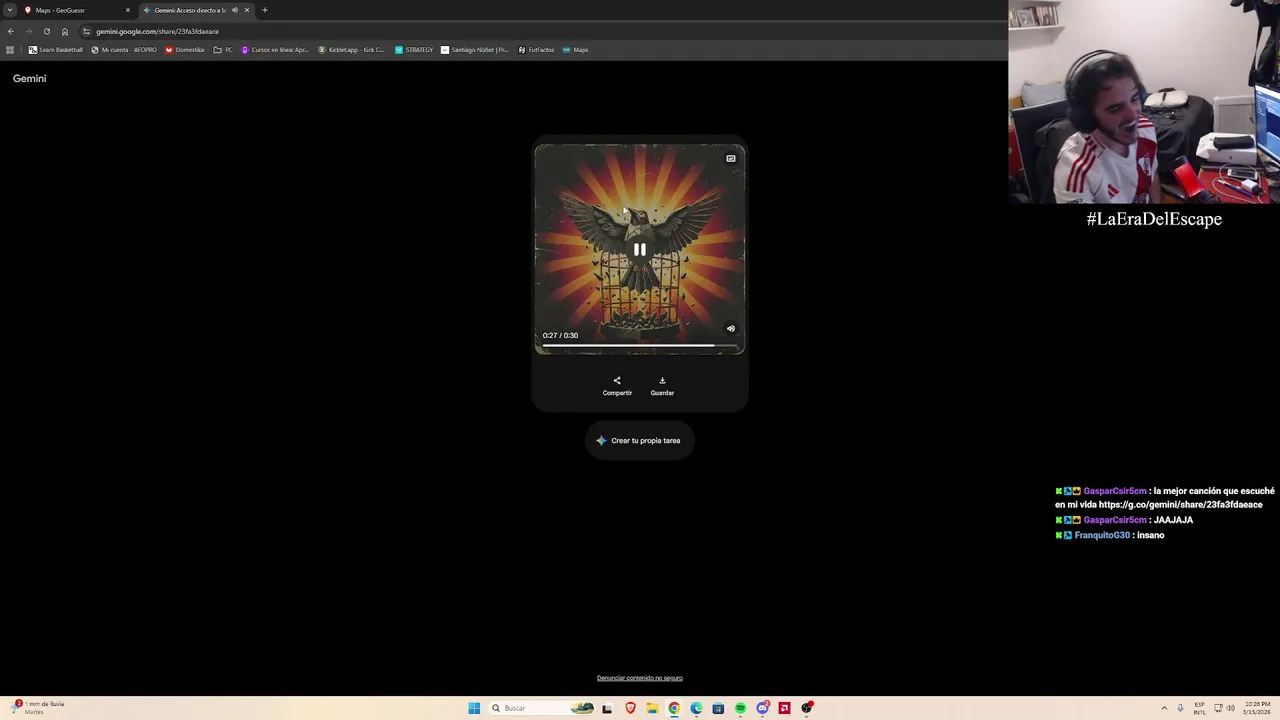Image resolution: width=1280 pixels, height=720 pixels.
Task: Open shared Gemini link in chat message
Action: 1180,505
